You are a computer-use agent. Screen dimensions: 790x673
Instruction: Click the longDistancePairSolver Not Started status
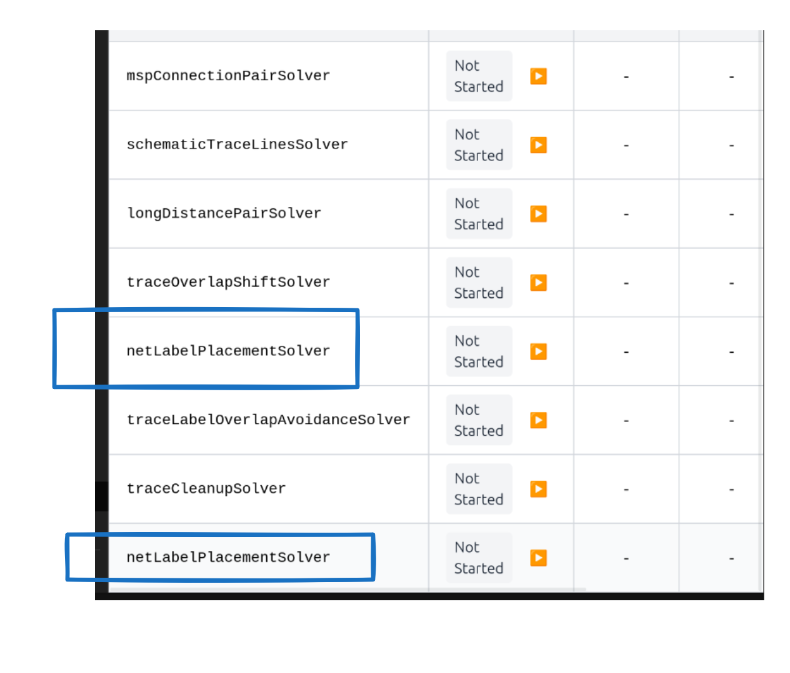478,213
